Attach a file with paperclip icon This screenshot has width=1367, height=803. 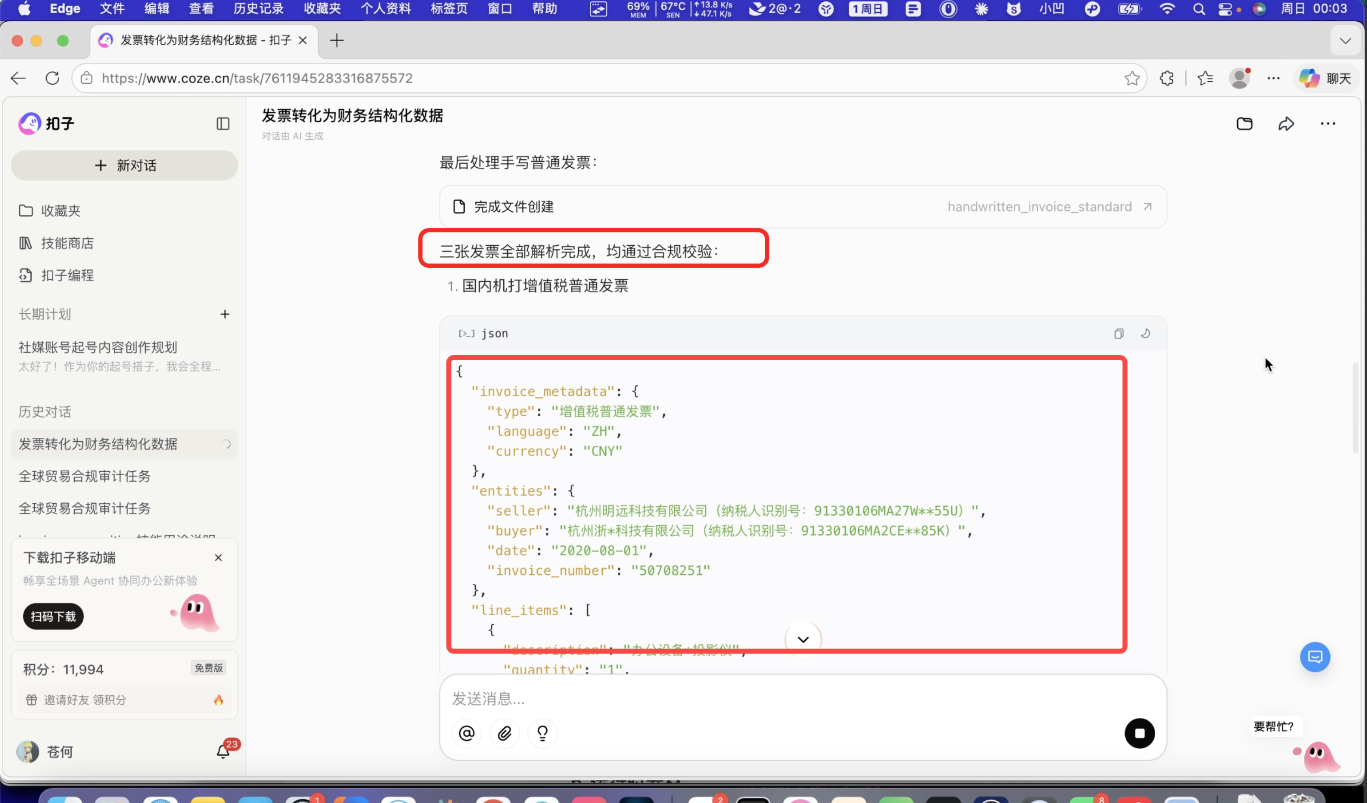tap(505, 733)
